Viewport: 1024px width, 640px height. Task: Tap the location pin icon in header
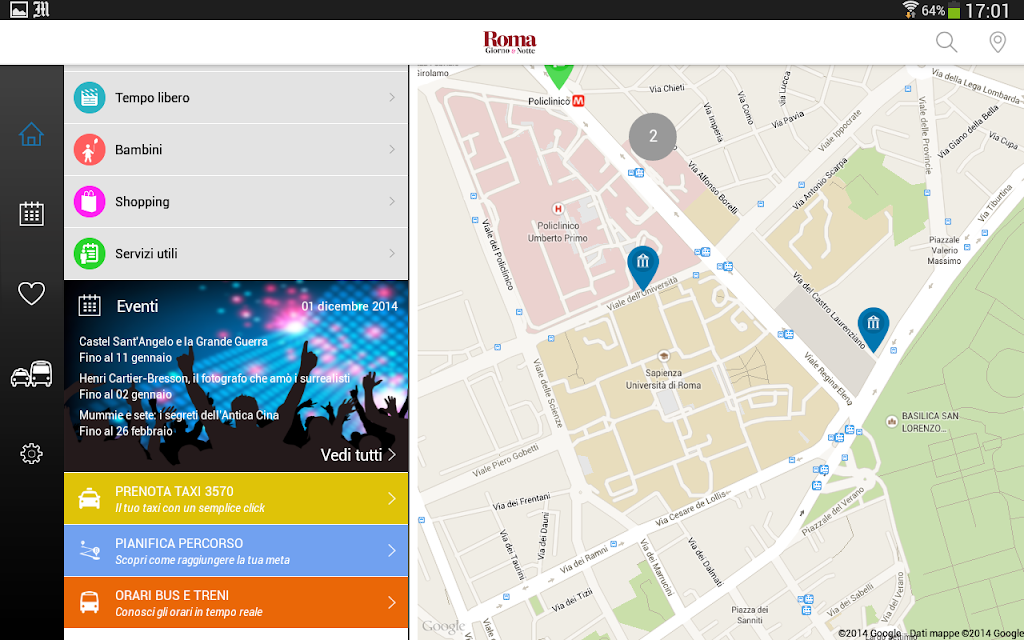[997, 42]
